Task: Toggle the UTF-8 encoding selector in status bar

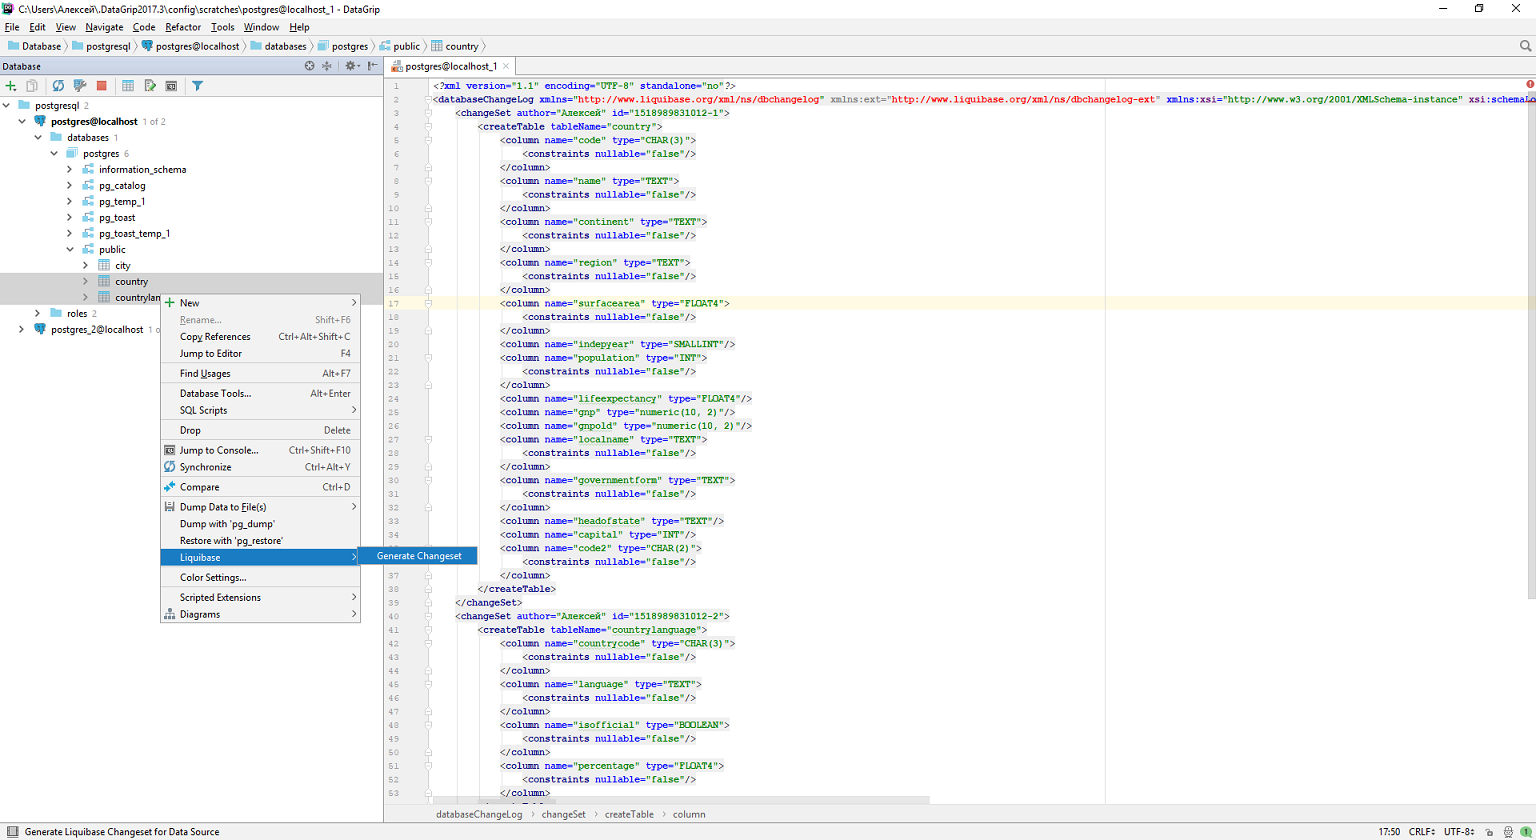Action: click(x=1459, y=831)
